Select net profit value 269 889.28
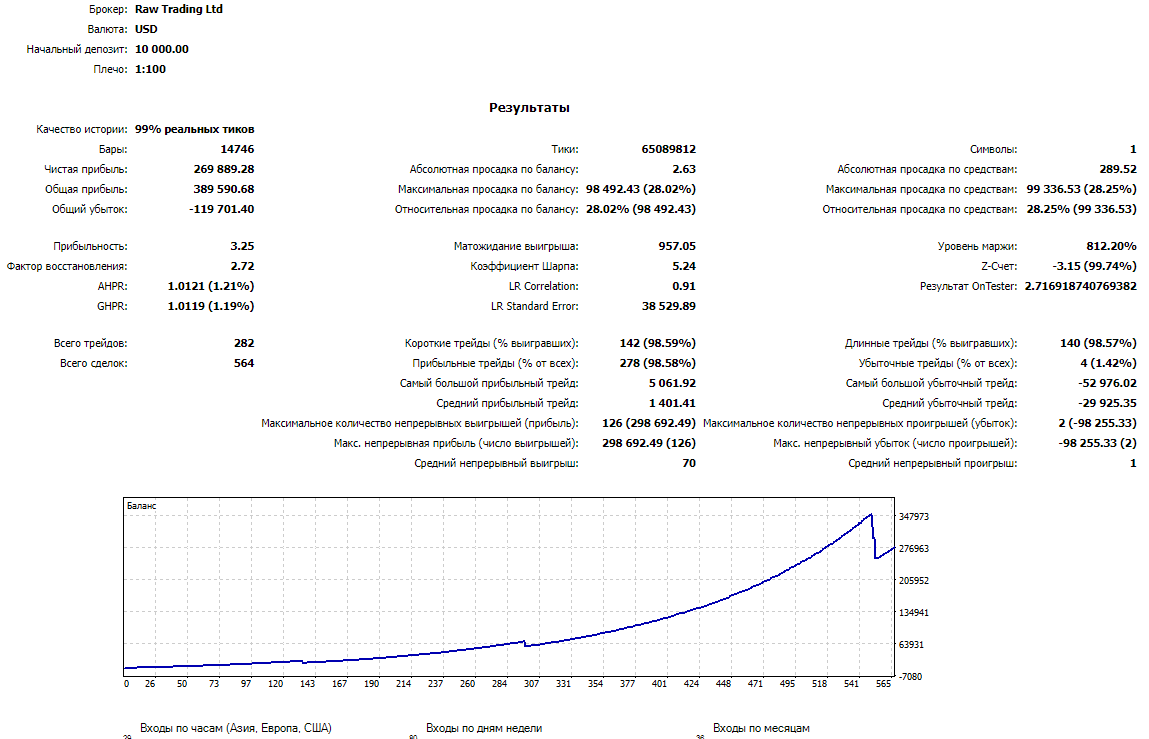This screenshot has width=1149, height=739. (224, 169)
